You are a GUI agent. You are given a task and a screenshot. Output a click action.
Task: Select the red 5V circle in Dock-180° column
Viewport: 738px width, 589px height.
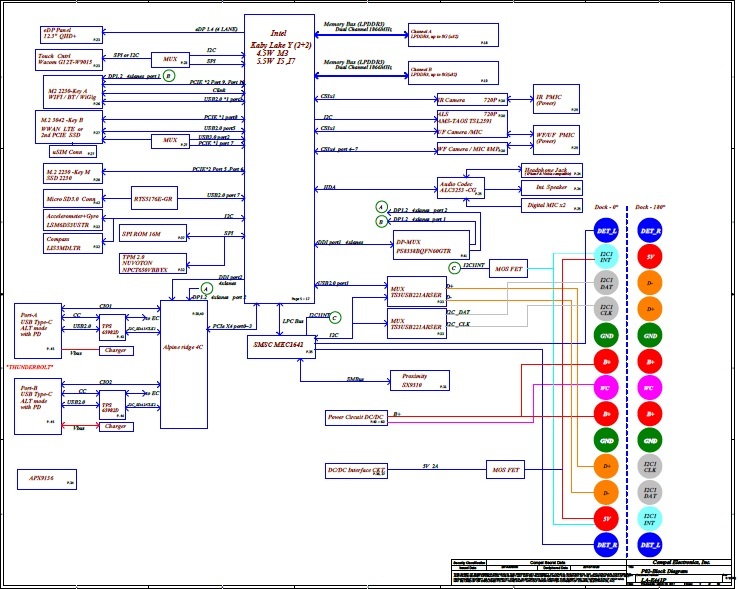649,258
